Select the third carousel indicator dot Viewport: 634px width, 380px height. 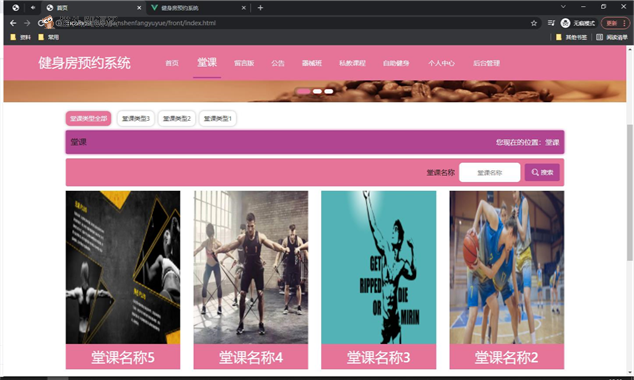(x=329, y=91)
